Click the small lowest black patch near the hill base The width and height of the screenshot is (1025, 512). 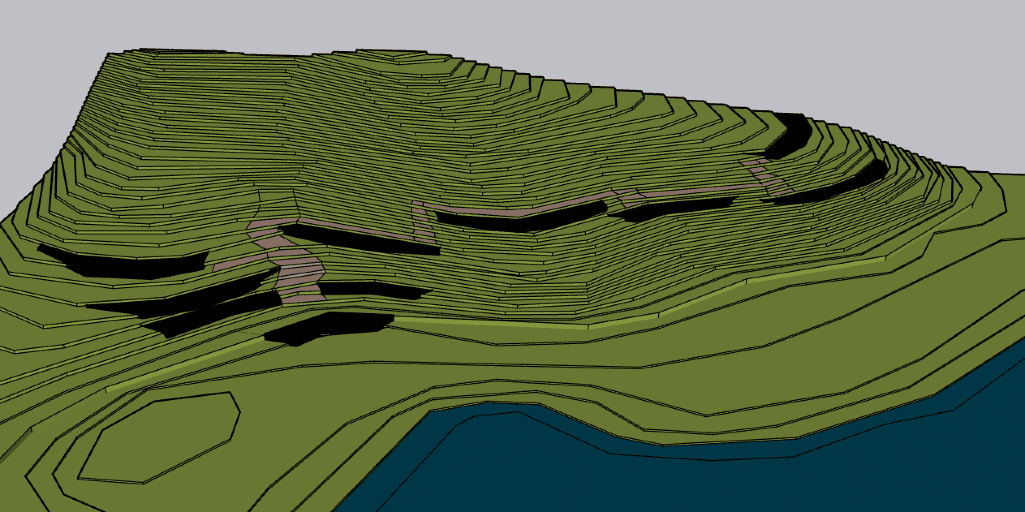click(325, 327)
